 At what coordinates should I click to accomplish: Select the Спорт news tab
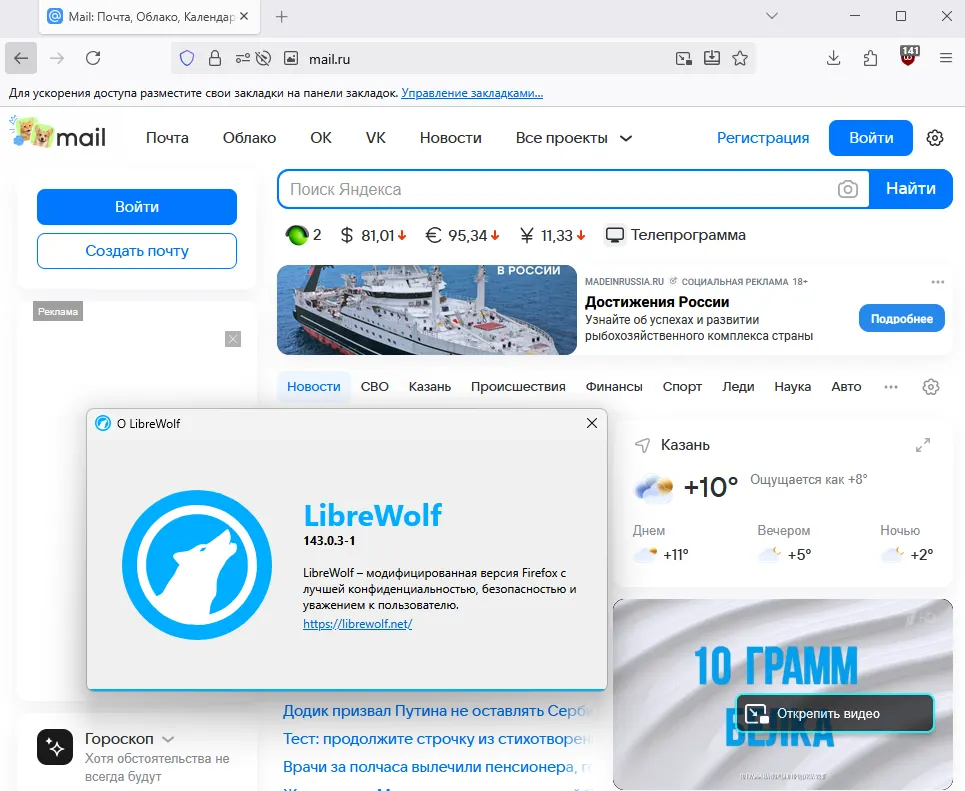click(x=682, y=387)
